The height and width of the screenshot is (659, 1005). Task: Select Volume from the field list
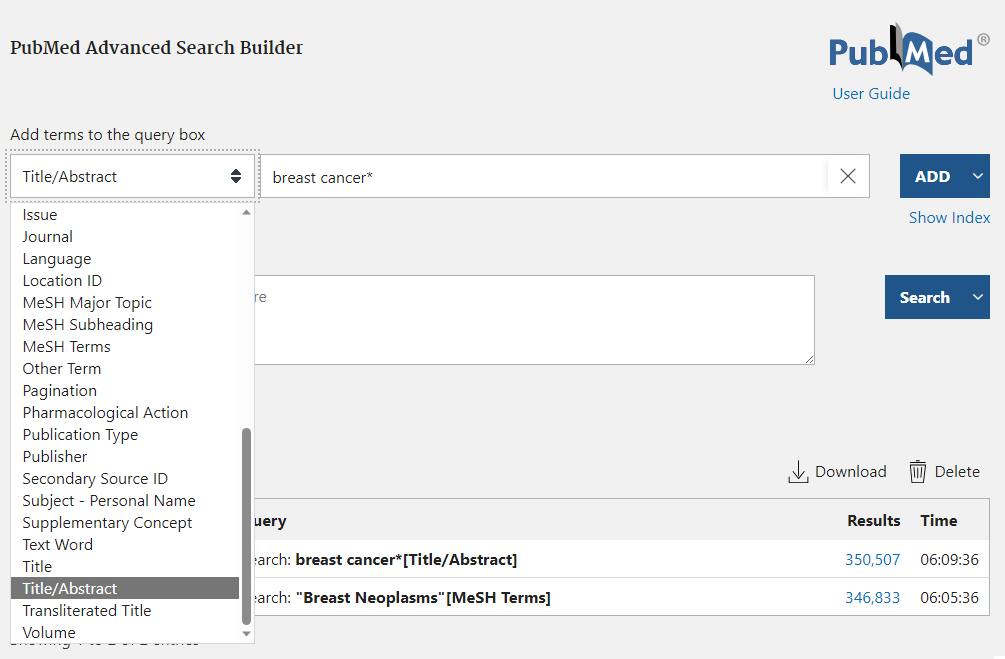point(125,633)
